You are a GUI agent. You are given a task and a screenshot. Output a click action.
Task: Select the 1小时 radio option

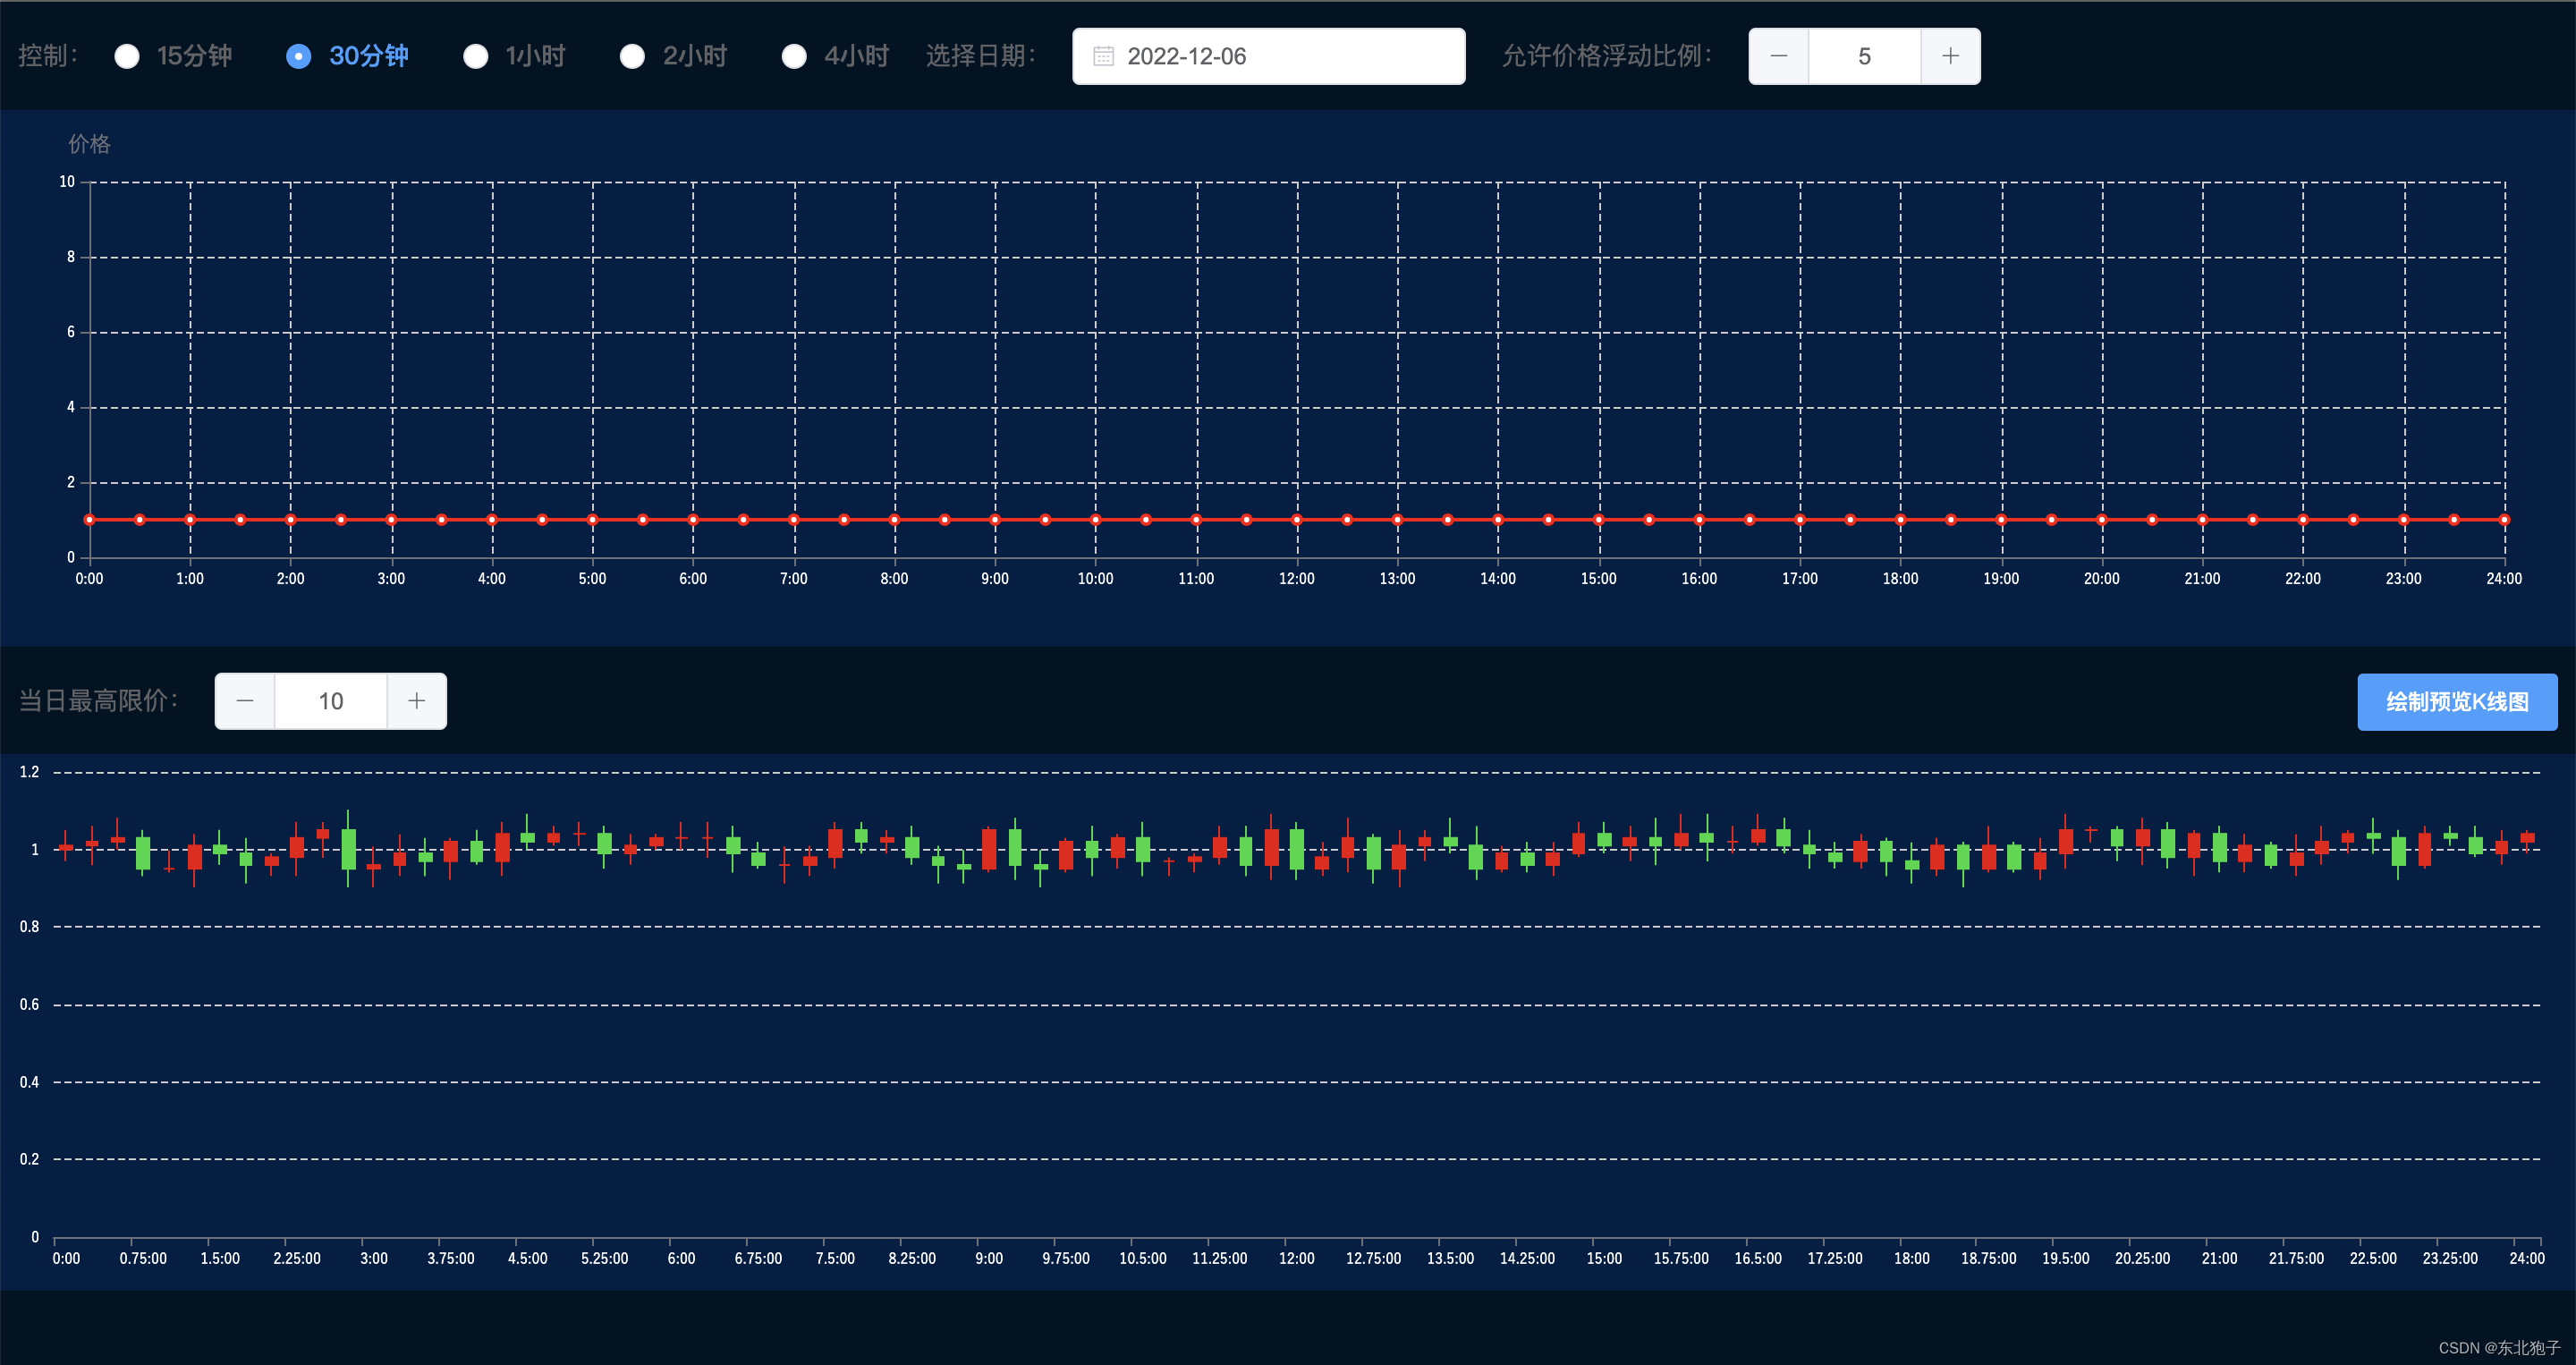tap(514, 56)
